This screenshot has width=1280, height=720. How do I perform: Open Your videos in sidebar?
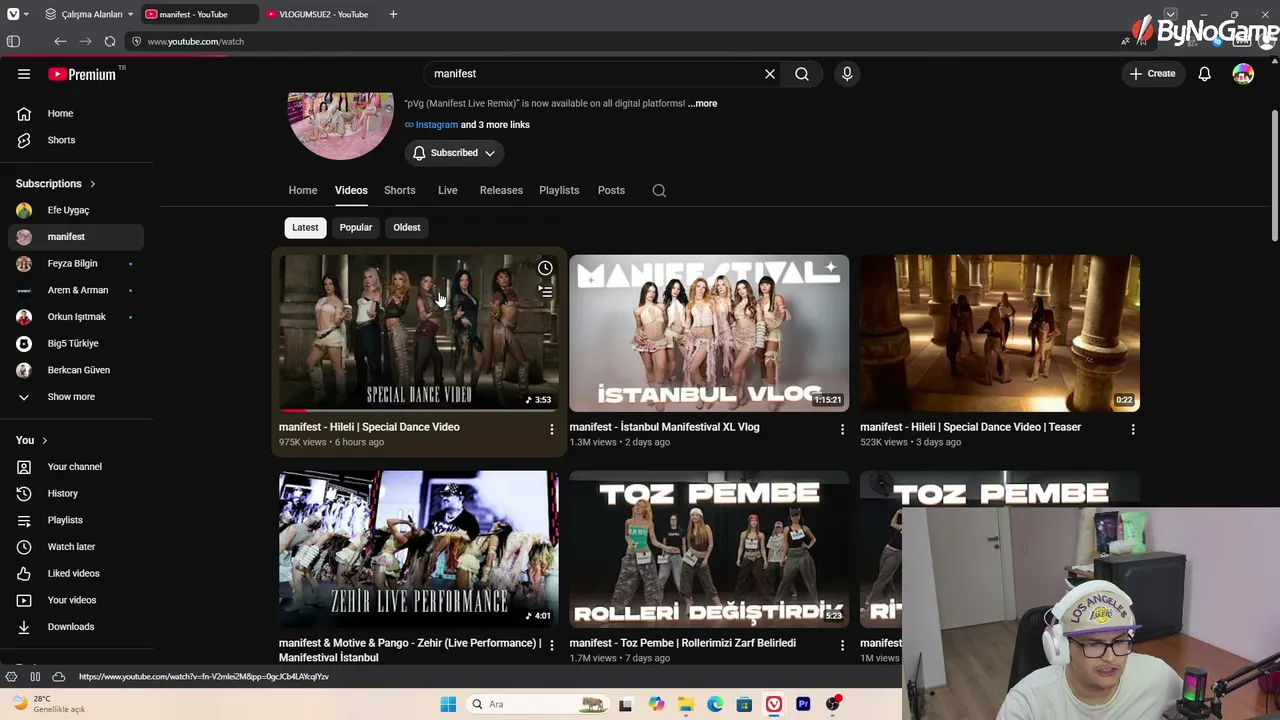tap(76, 600)
